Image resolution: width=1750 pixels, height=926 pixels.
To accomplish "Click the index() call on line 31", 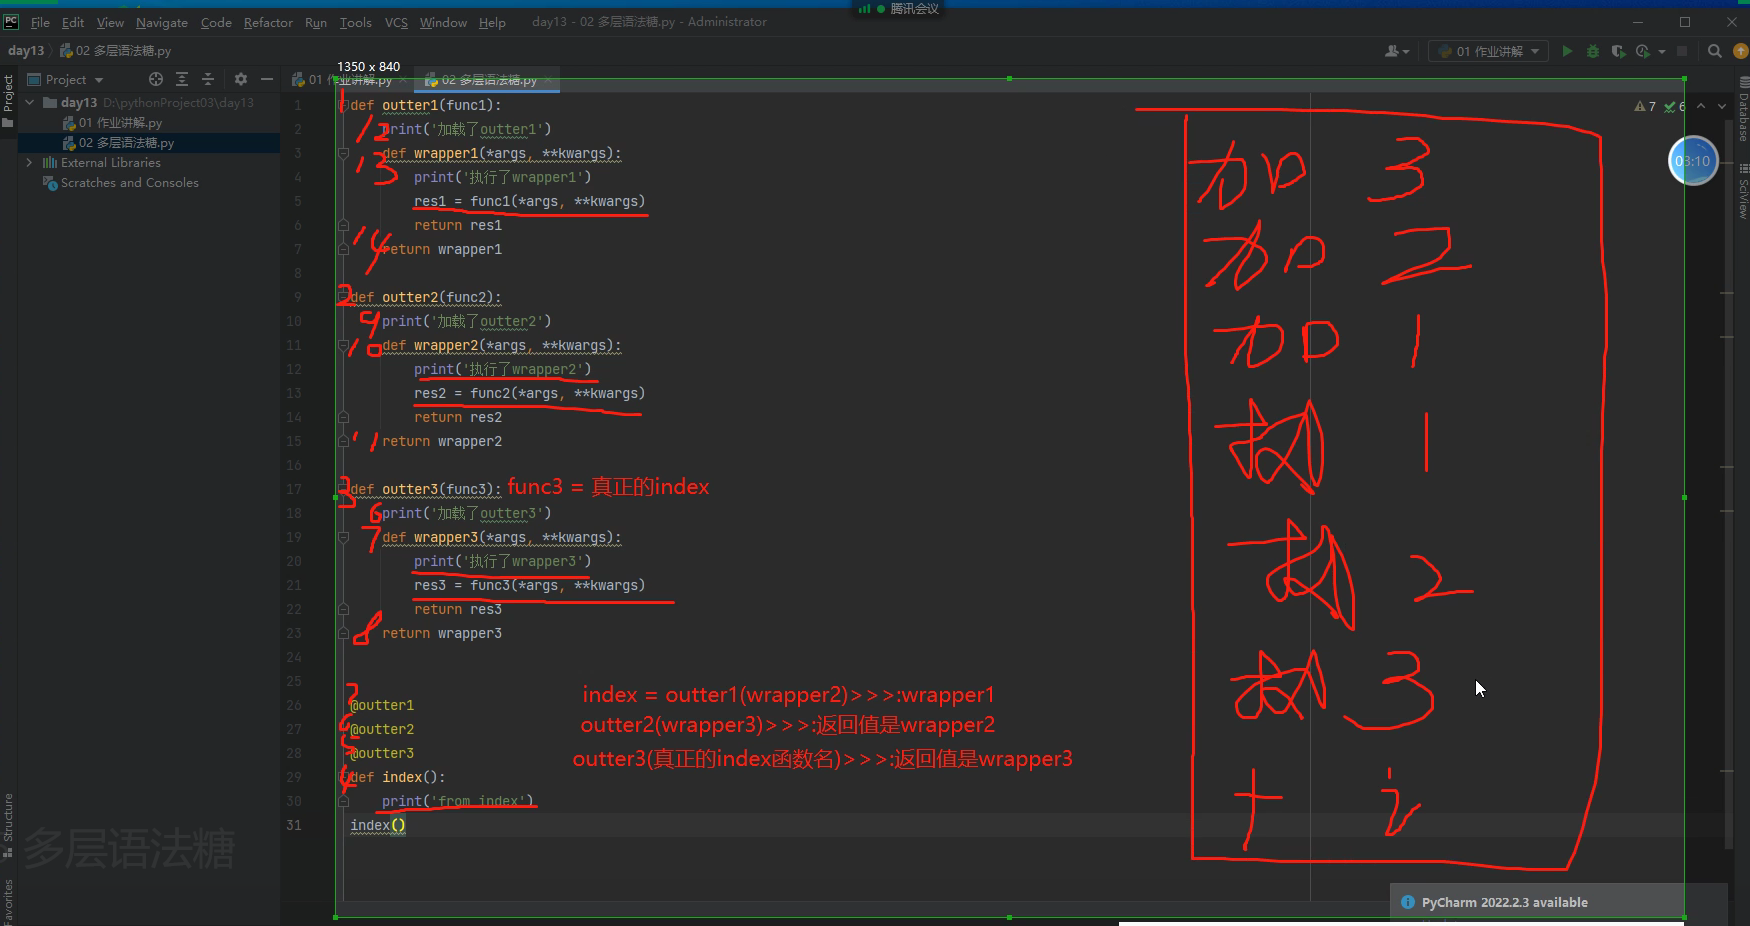I will (378, 825).
